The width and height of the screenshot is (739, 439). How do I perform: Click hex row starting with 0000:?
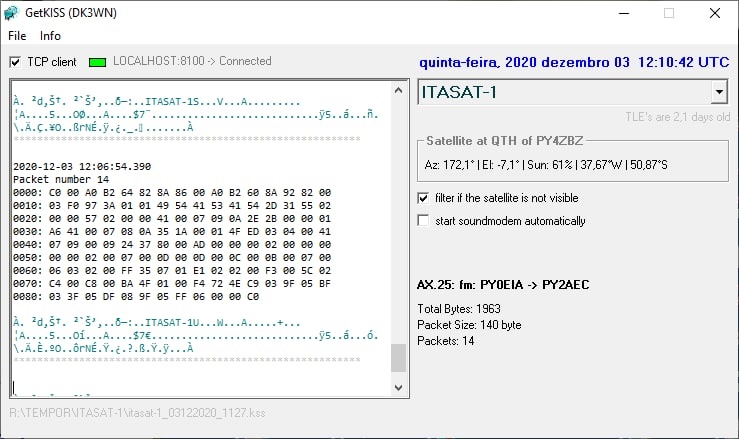pos(172,193)
